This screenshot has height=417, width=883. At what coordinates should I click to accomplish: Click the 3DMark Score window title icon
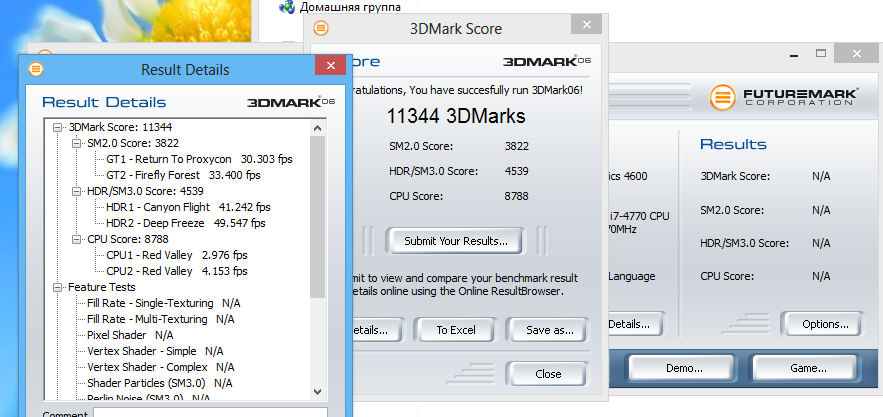tap(321, 28)
